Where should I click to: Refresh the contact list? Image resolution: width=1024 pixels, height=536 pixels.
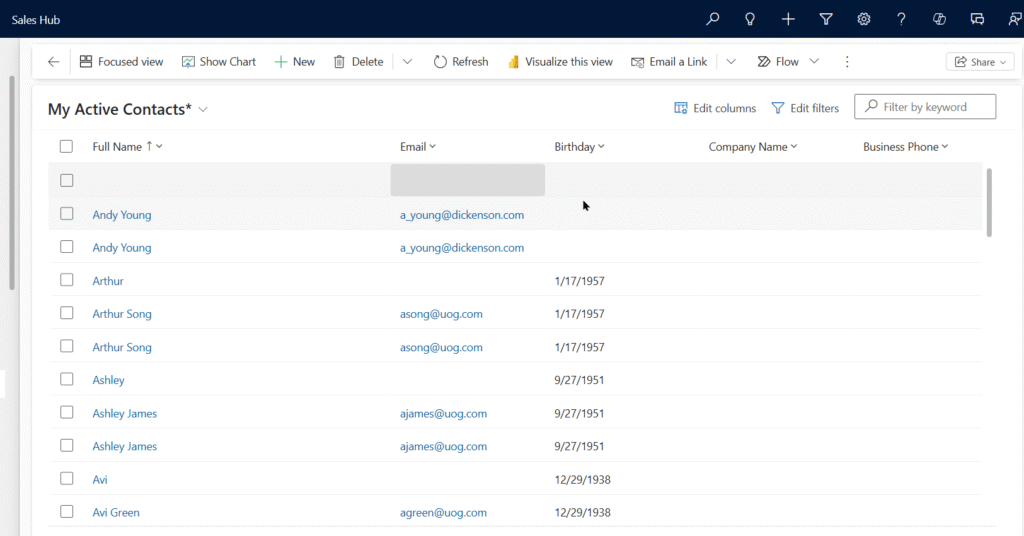[461, 61]
